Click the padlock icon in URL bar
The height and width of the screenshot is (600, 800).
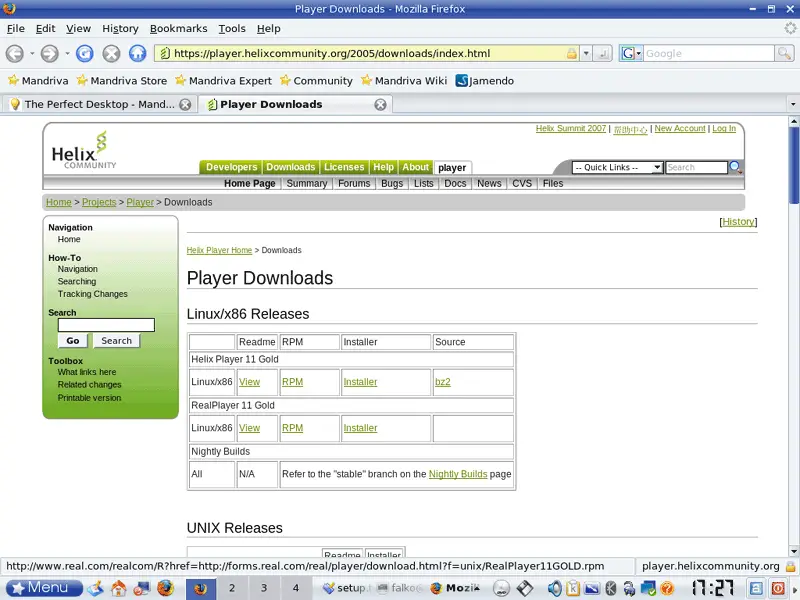571,53
